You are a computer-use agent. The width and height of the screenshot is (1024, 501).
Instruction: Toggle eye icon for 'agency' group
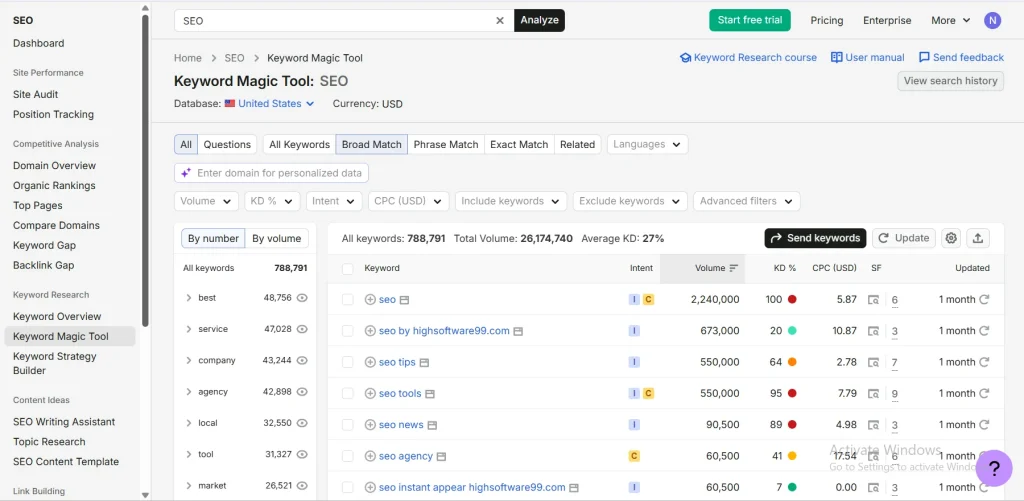(x=302, y=392)
